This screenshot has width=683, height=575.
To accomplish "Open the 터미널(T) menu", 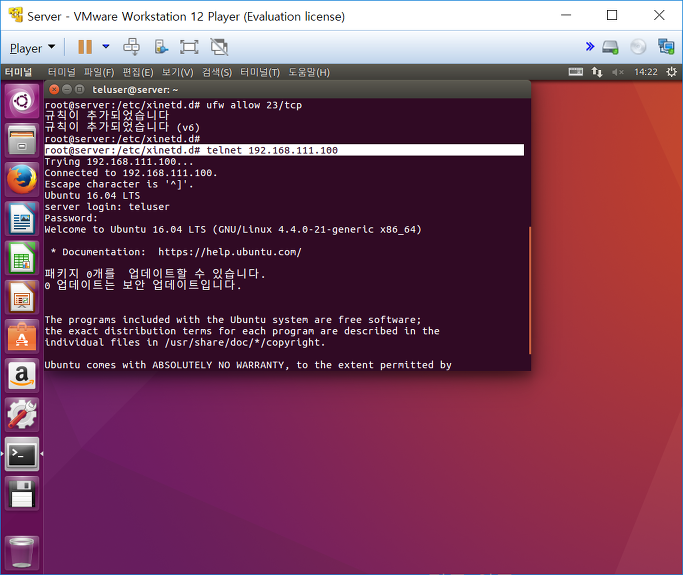I will [260, 72].
